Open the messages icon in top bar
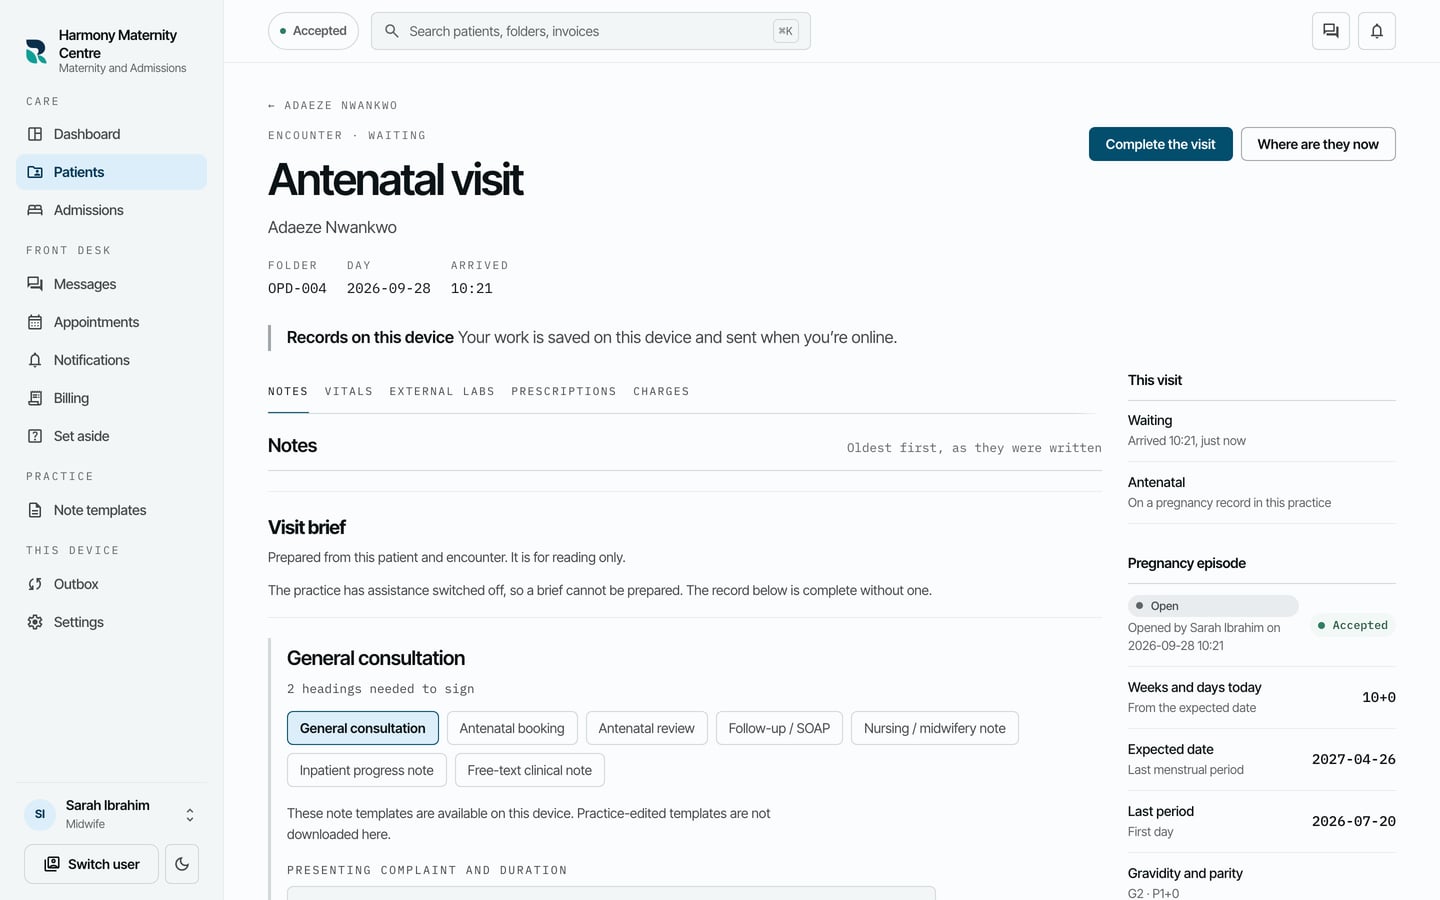 1330,31
